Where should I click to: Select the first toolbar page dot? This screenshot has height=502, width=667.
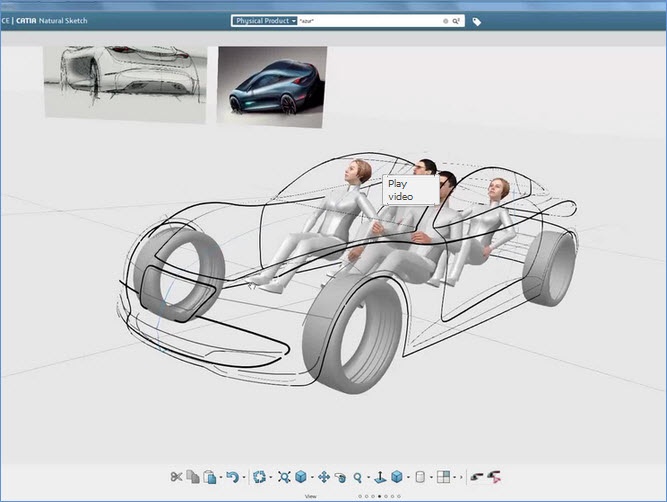pyautogui.click(x=360, y=496)
